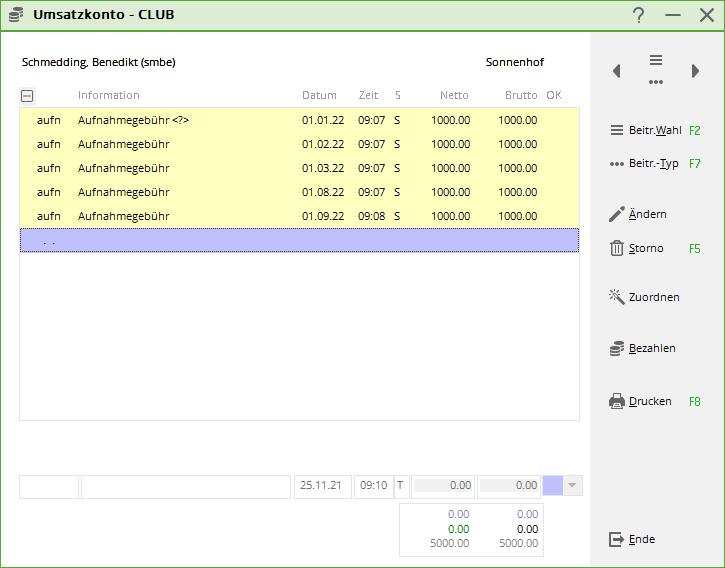Viewport: 725px width, 568px height.
Task: Click the time field showing 09:10
Action: 373,486
